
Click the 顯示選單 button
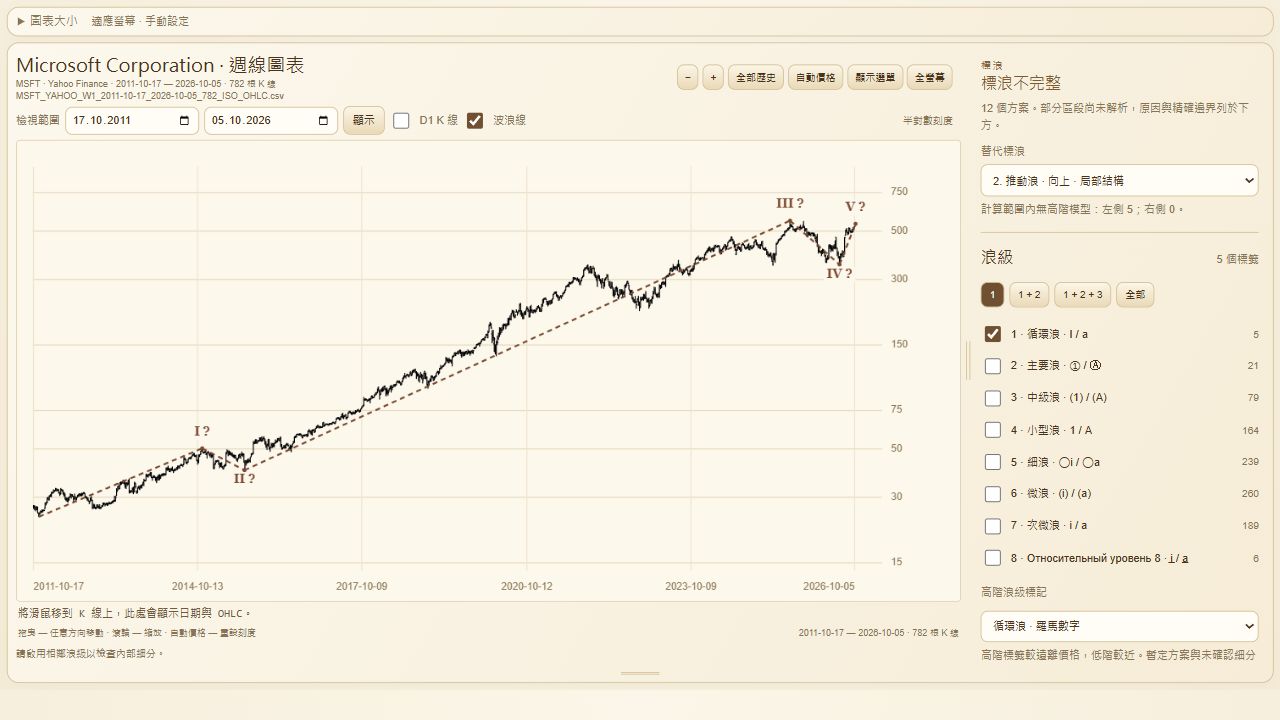tap(876, 78)
